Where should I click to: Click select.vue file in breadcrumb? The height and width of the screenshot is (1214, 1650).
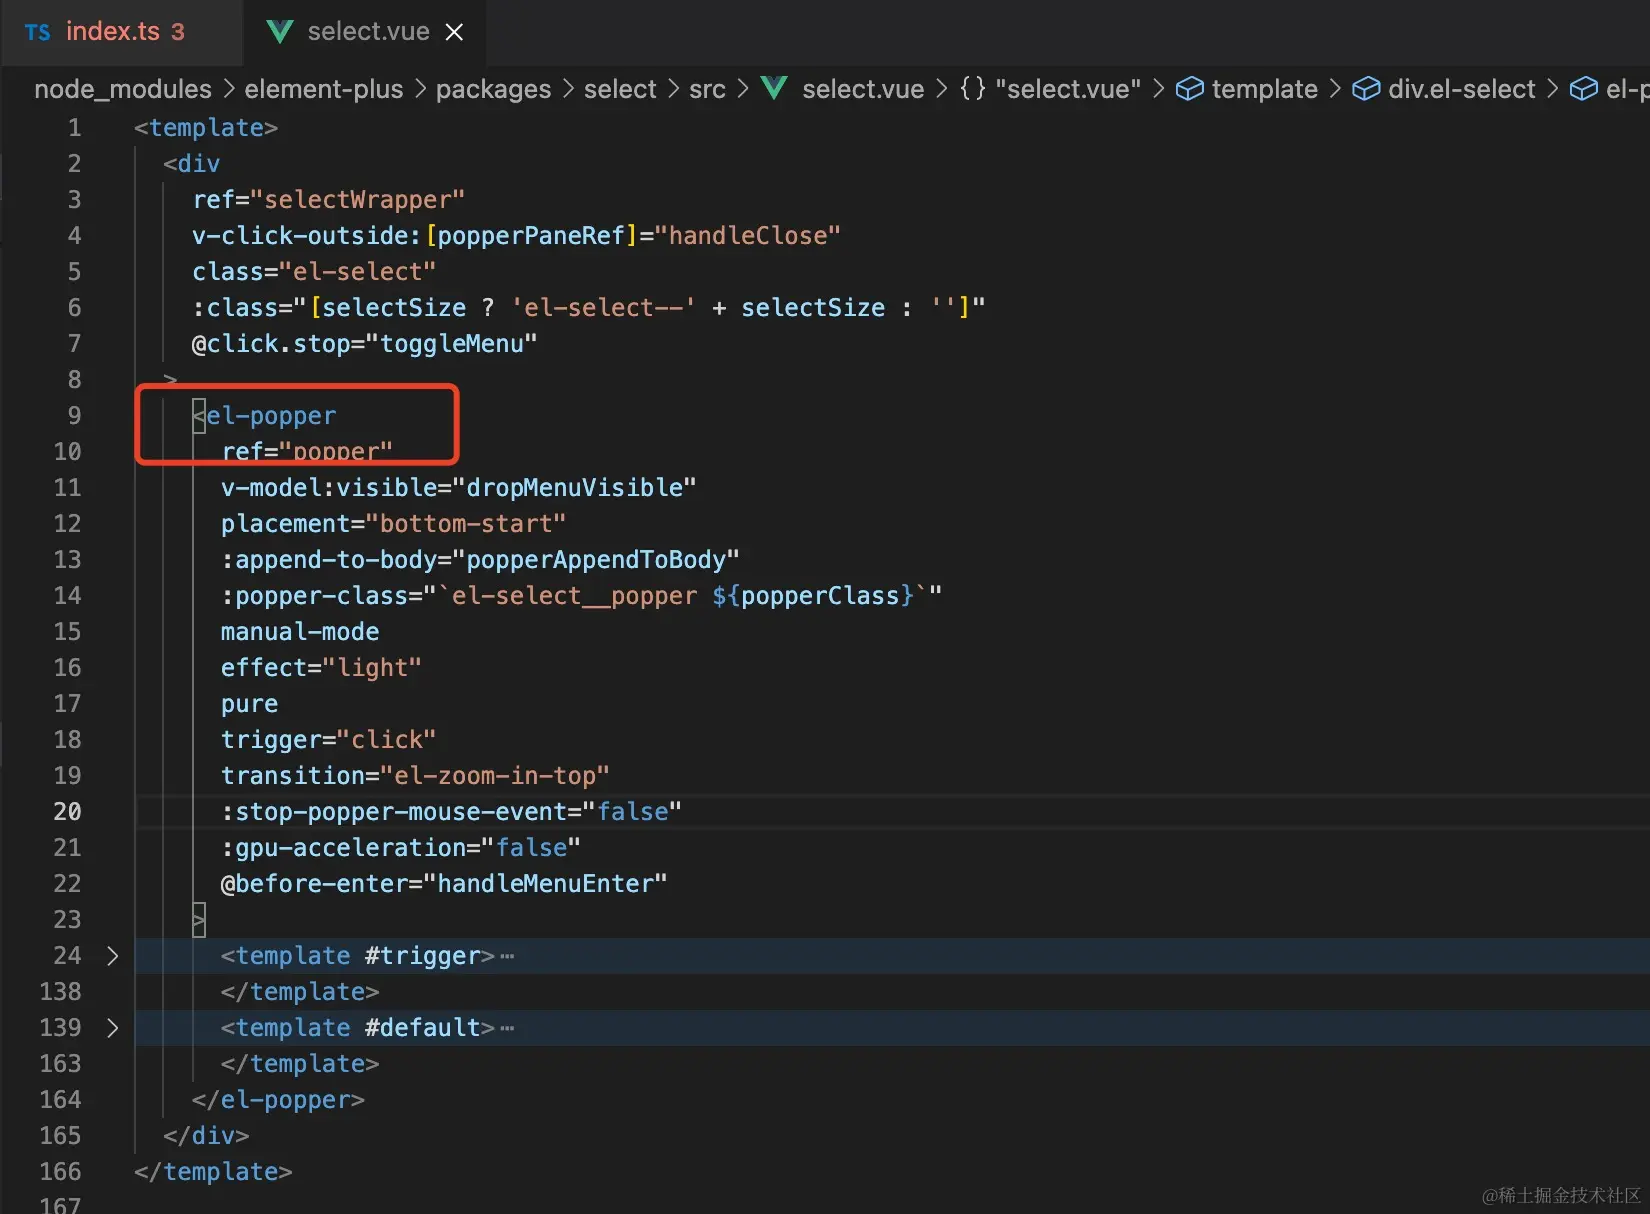click(863, 89)
